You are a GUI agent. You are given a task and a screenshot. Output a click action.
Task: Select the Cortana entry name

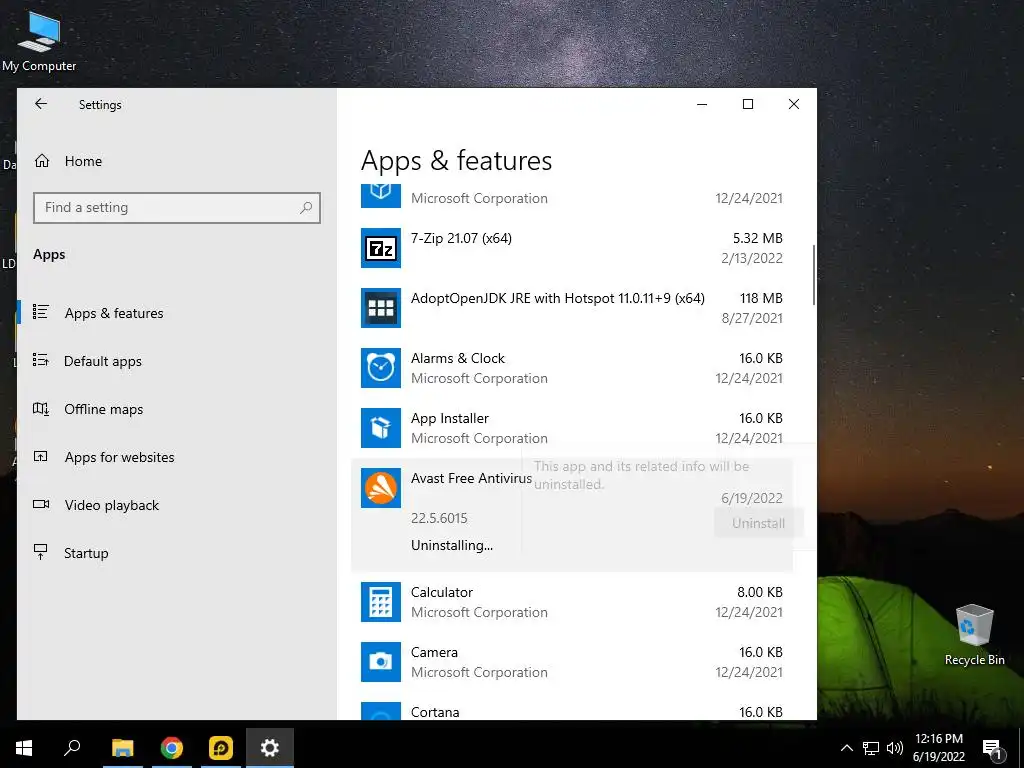click(x=435, y=712)
